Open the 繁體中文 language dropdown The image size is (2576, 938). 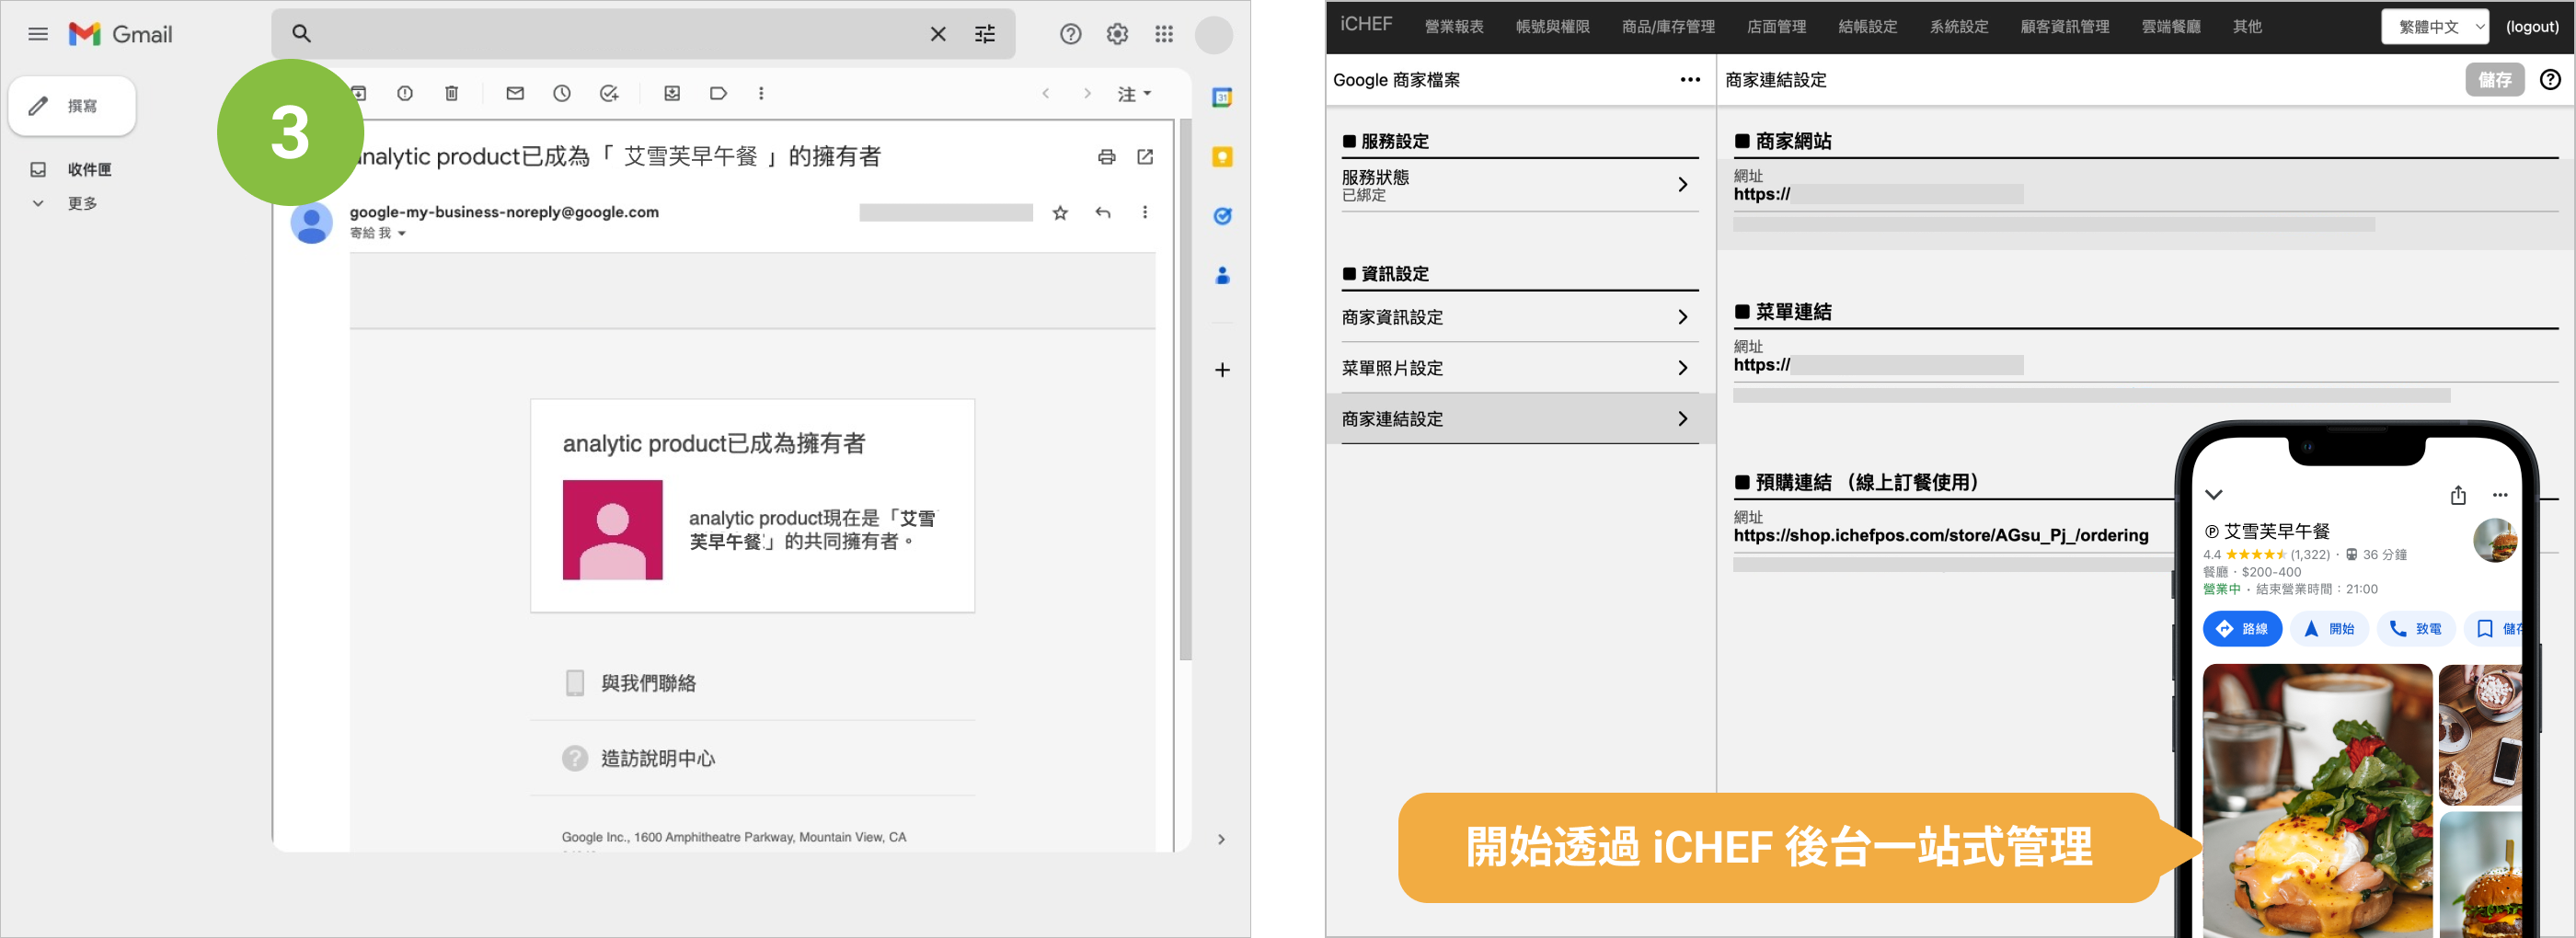tap(2434, 27)
